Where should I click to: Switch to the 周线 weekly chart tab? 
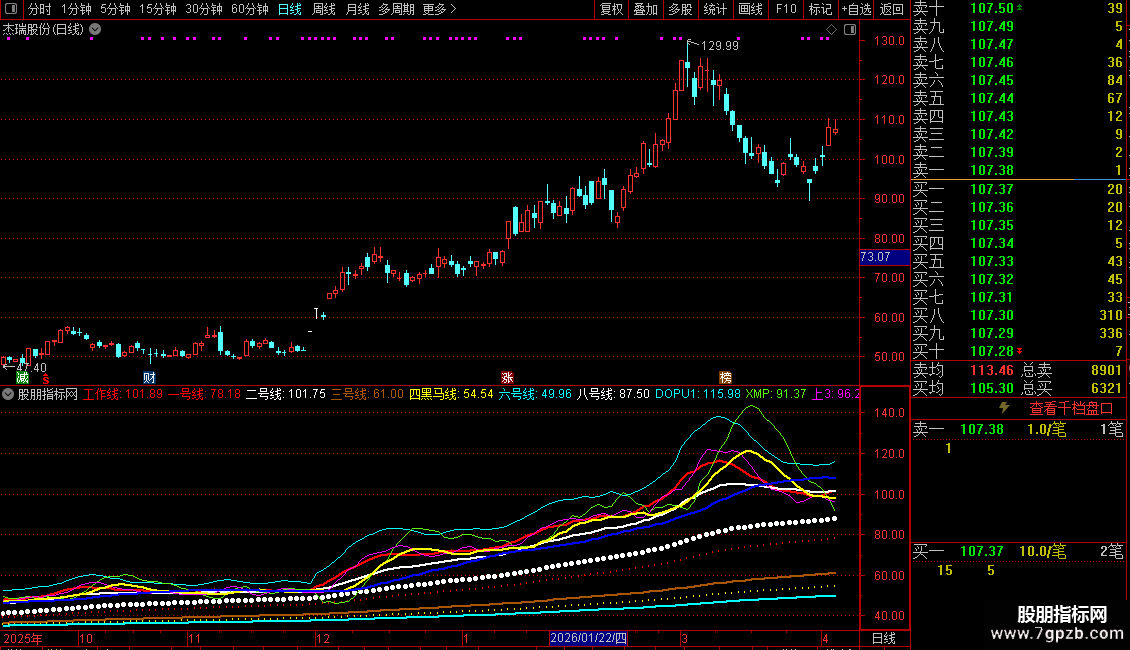point(324,9)
